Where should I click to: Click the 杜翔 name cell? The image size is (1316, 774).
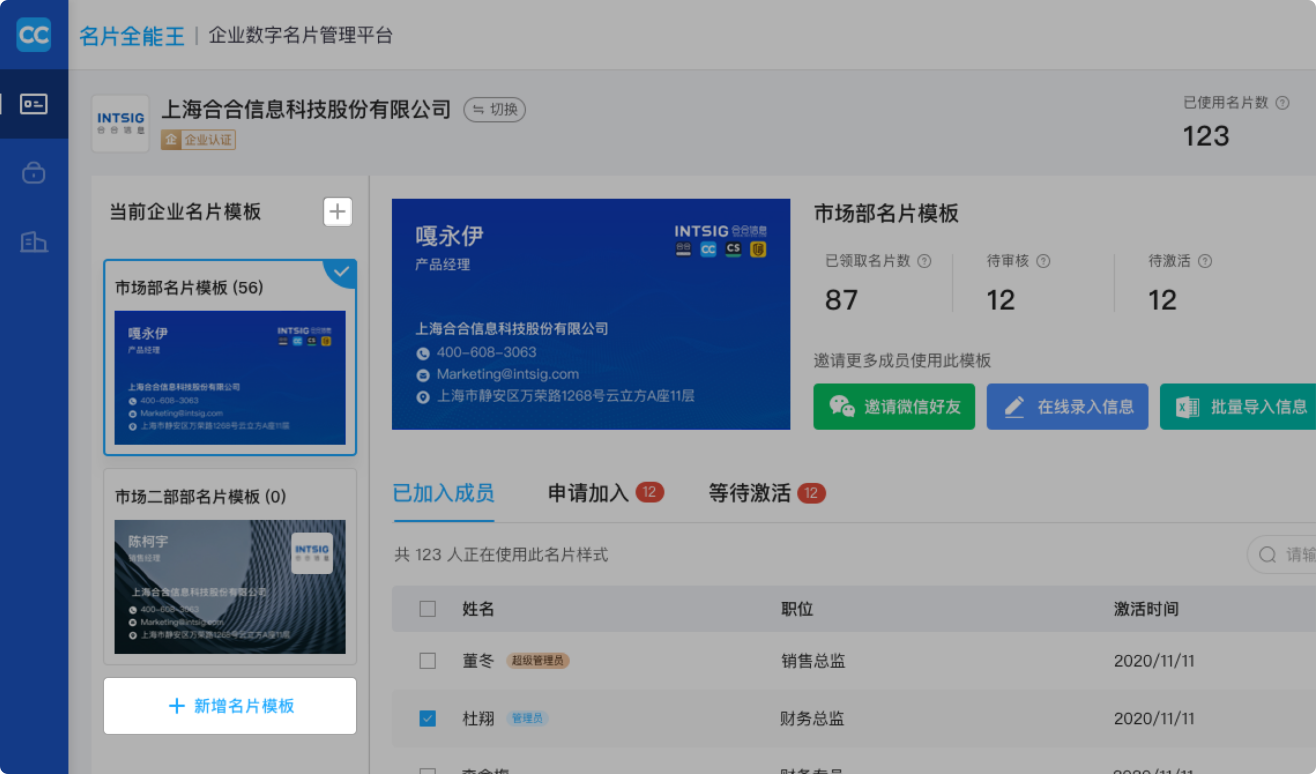tap(478, 718)
